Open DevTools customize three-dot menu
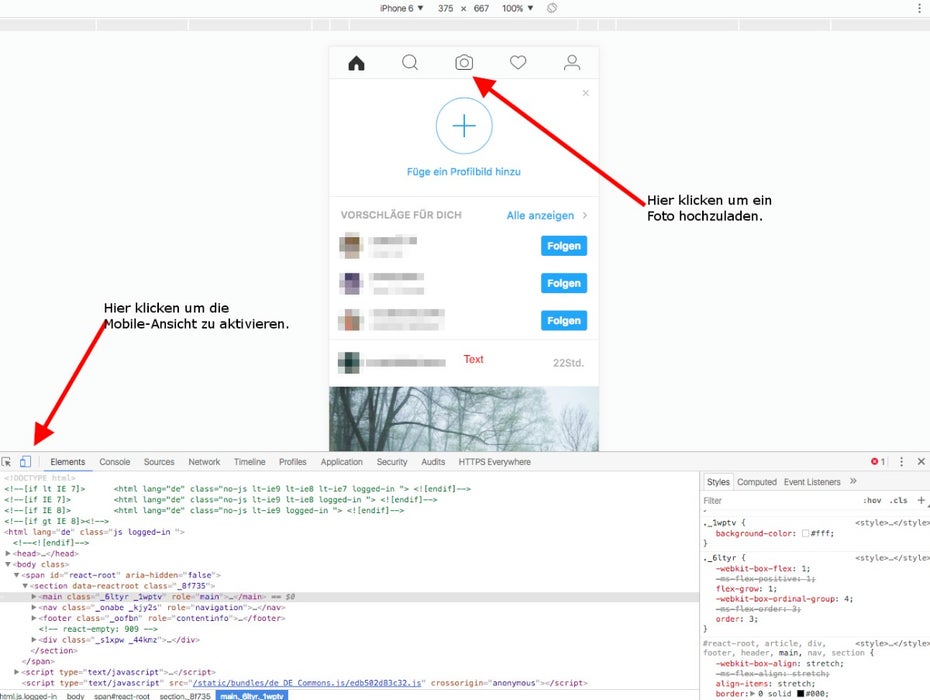930x700 pixels. pyautogui.click(x=902, y=462)
